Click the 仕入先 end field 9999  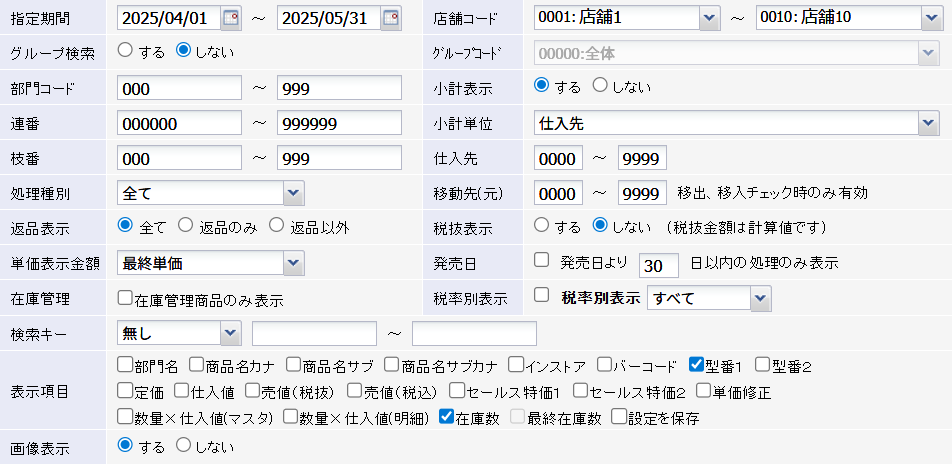pos(642,158)
